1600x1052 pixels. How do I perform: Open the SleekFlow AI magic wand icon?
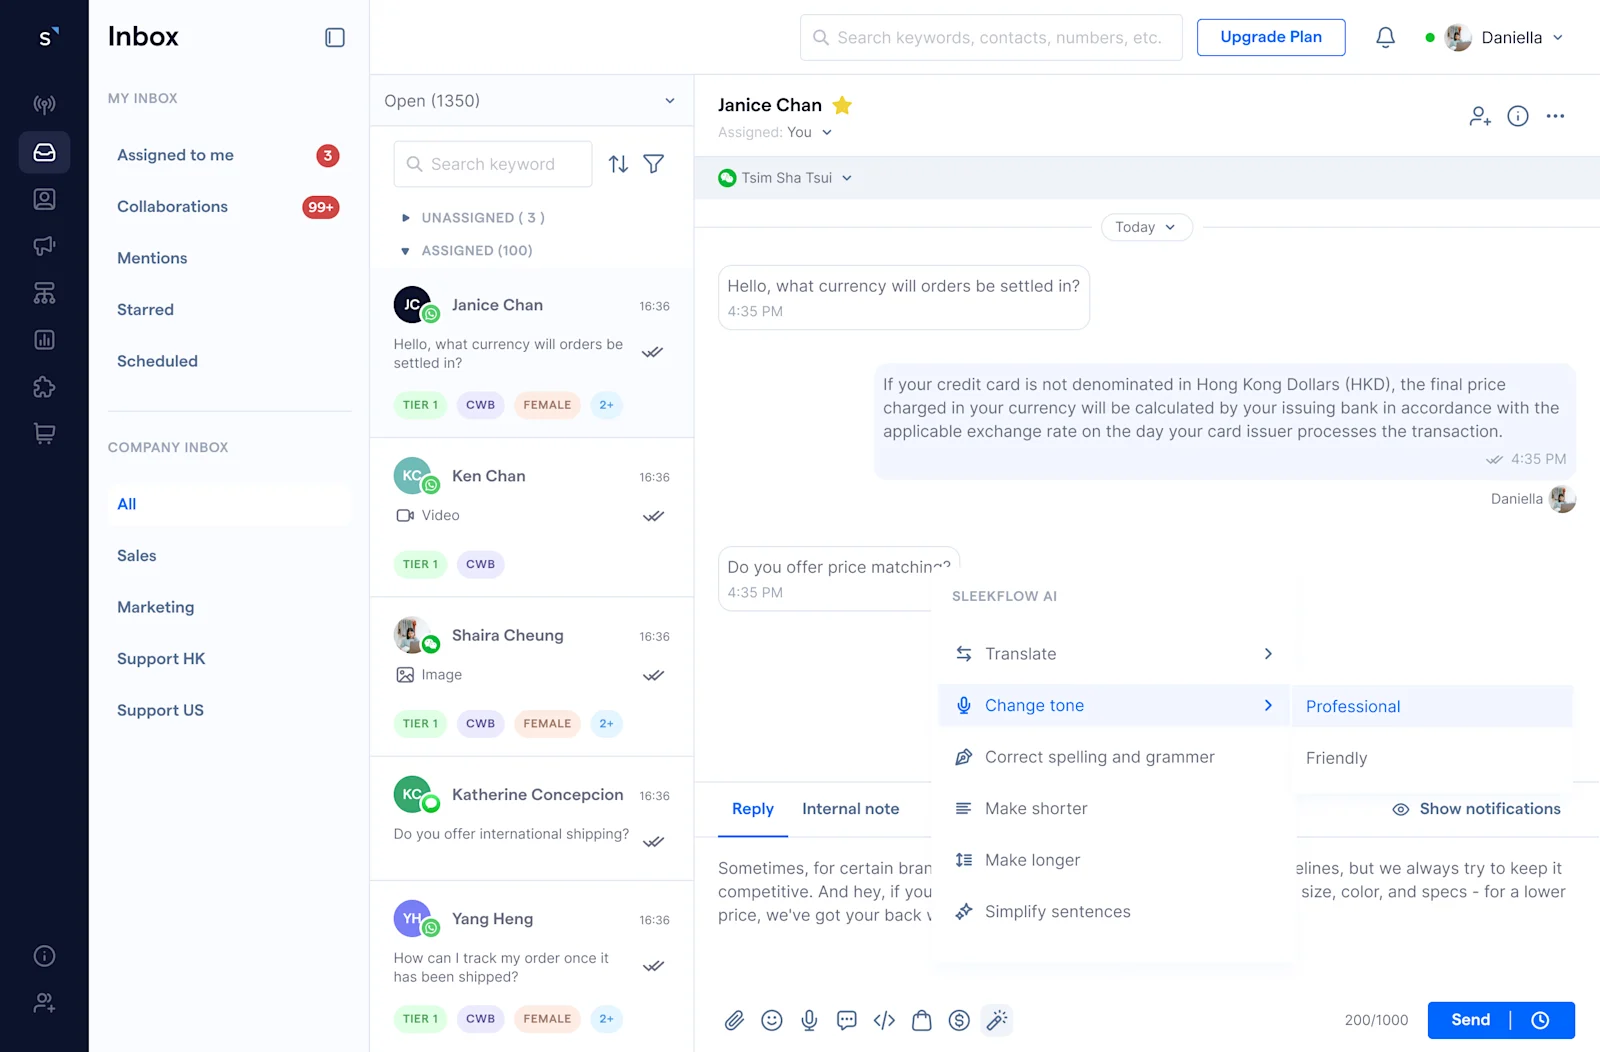coord(997,1020)
